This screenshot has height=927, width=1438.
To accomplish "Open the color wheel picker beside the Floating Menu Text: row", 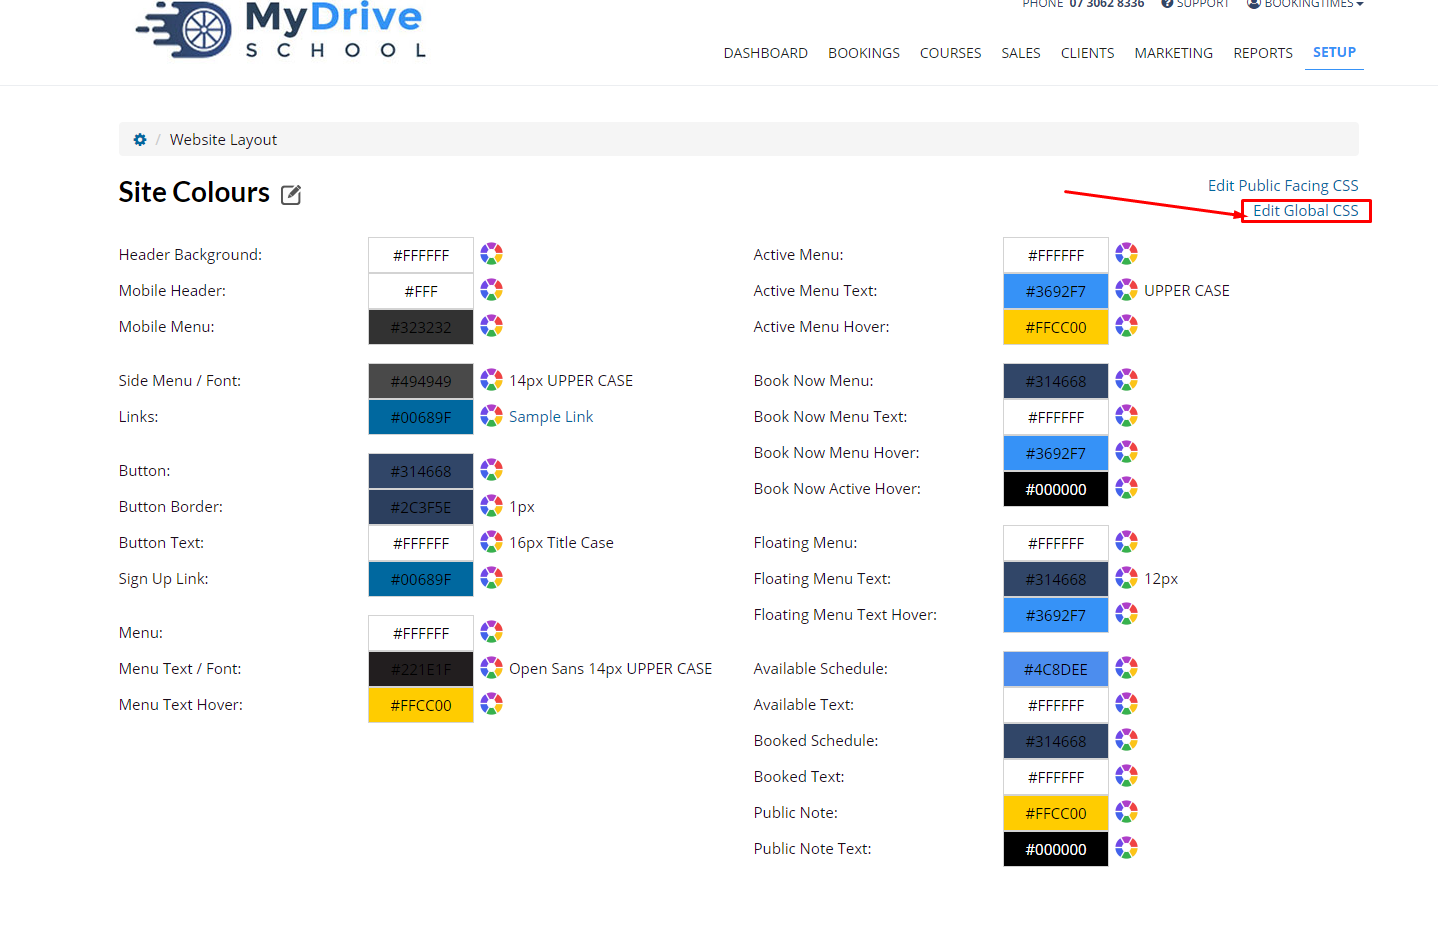I will 1126,578.
